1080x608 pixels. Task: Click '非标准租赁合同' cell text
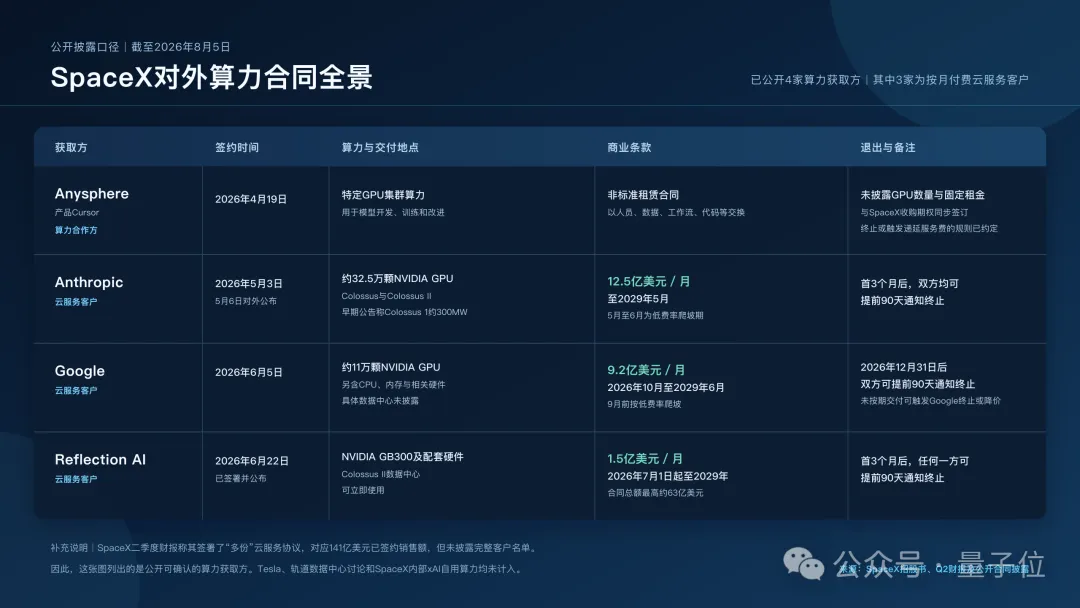(x=643, y=195)
